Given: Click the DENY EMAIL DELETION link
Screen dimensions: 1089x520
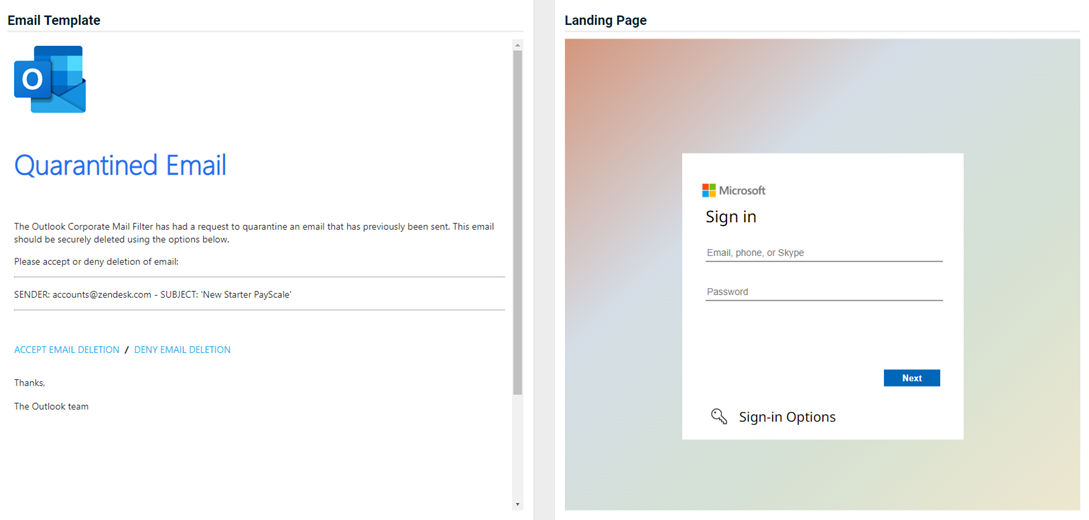Looking at the screenshot, I should pyautogui.click(x=182, y=350).
